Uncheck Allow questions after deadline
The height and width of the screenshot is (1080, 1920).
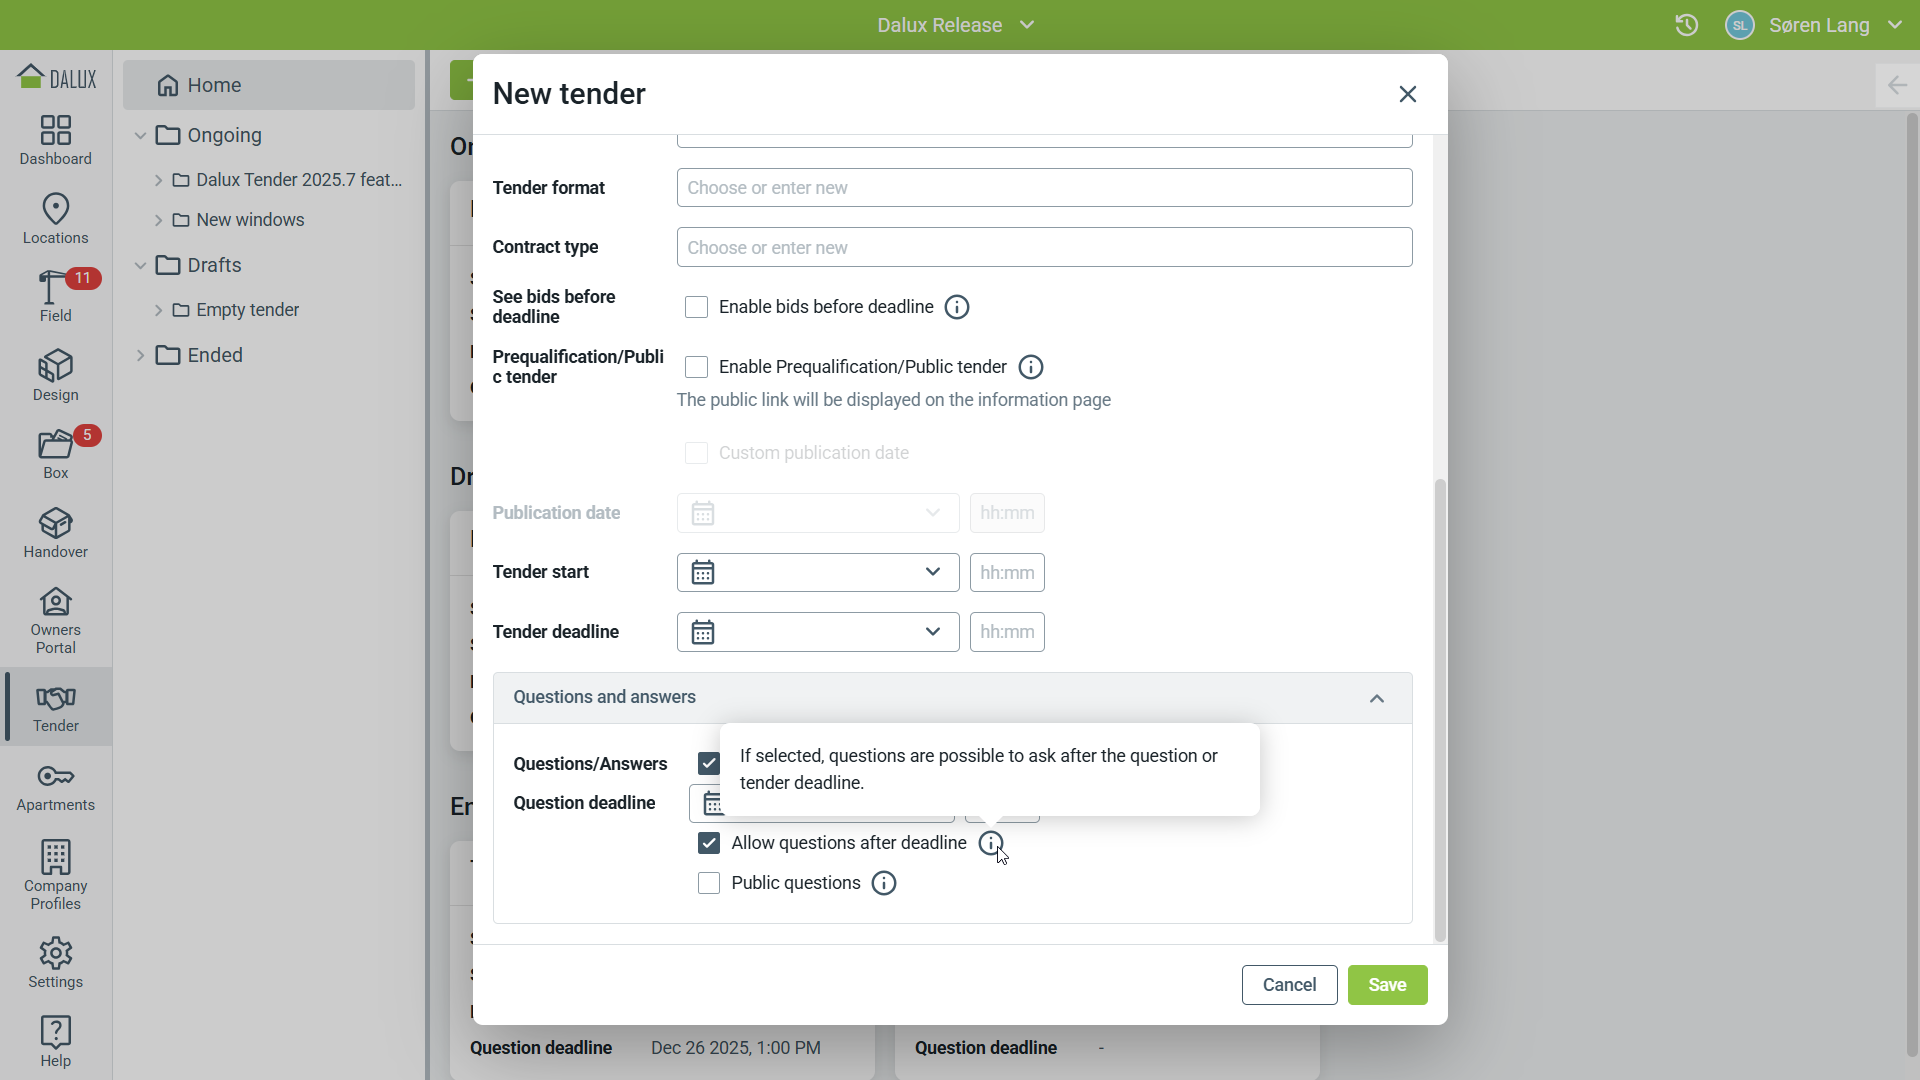(709, 843)
